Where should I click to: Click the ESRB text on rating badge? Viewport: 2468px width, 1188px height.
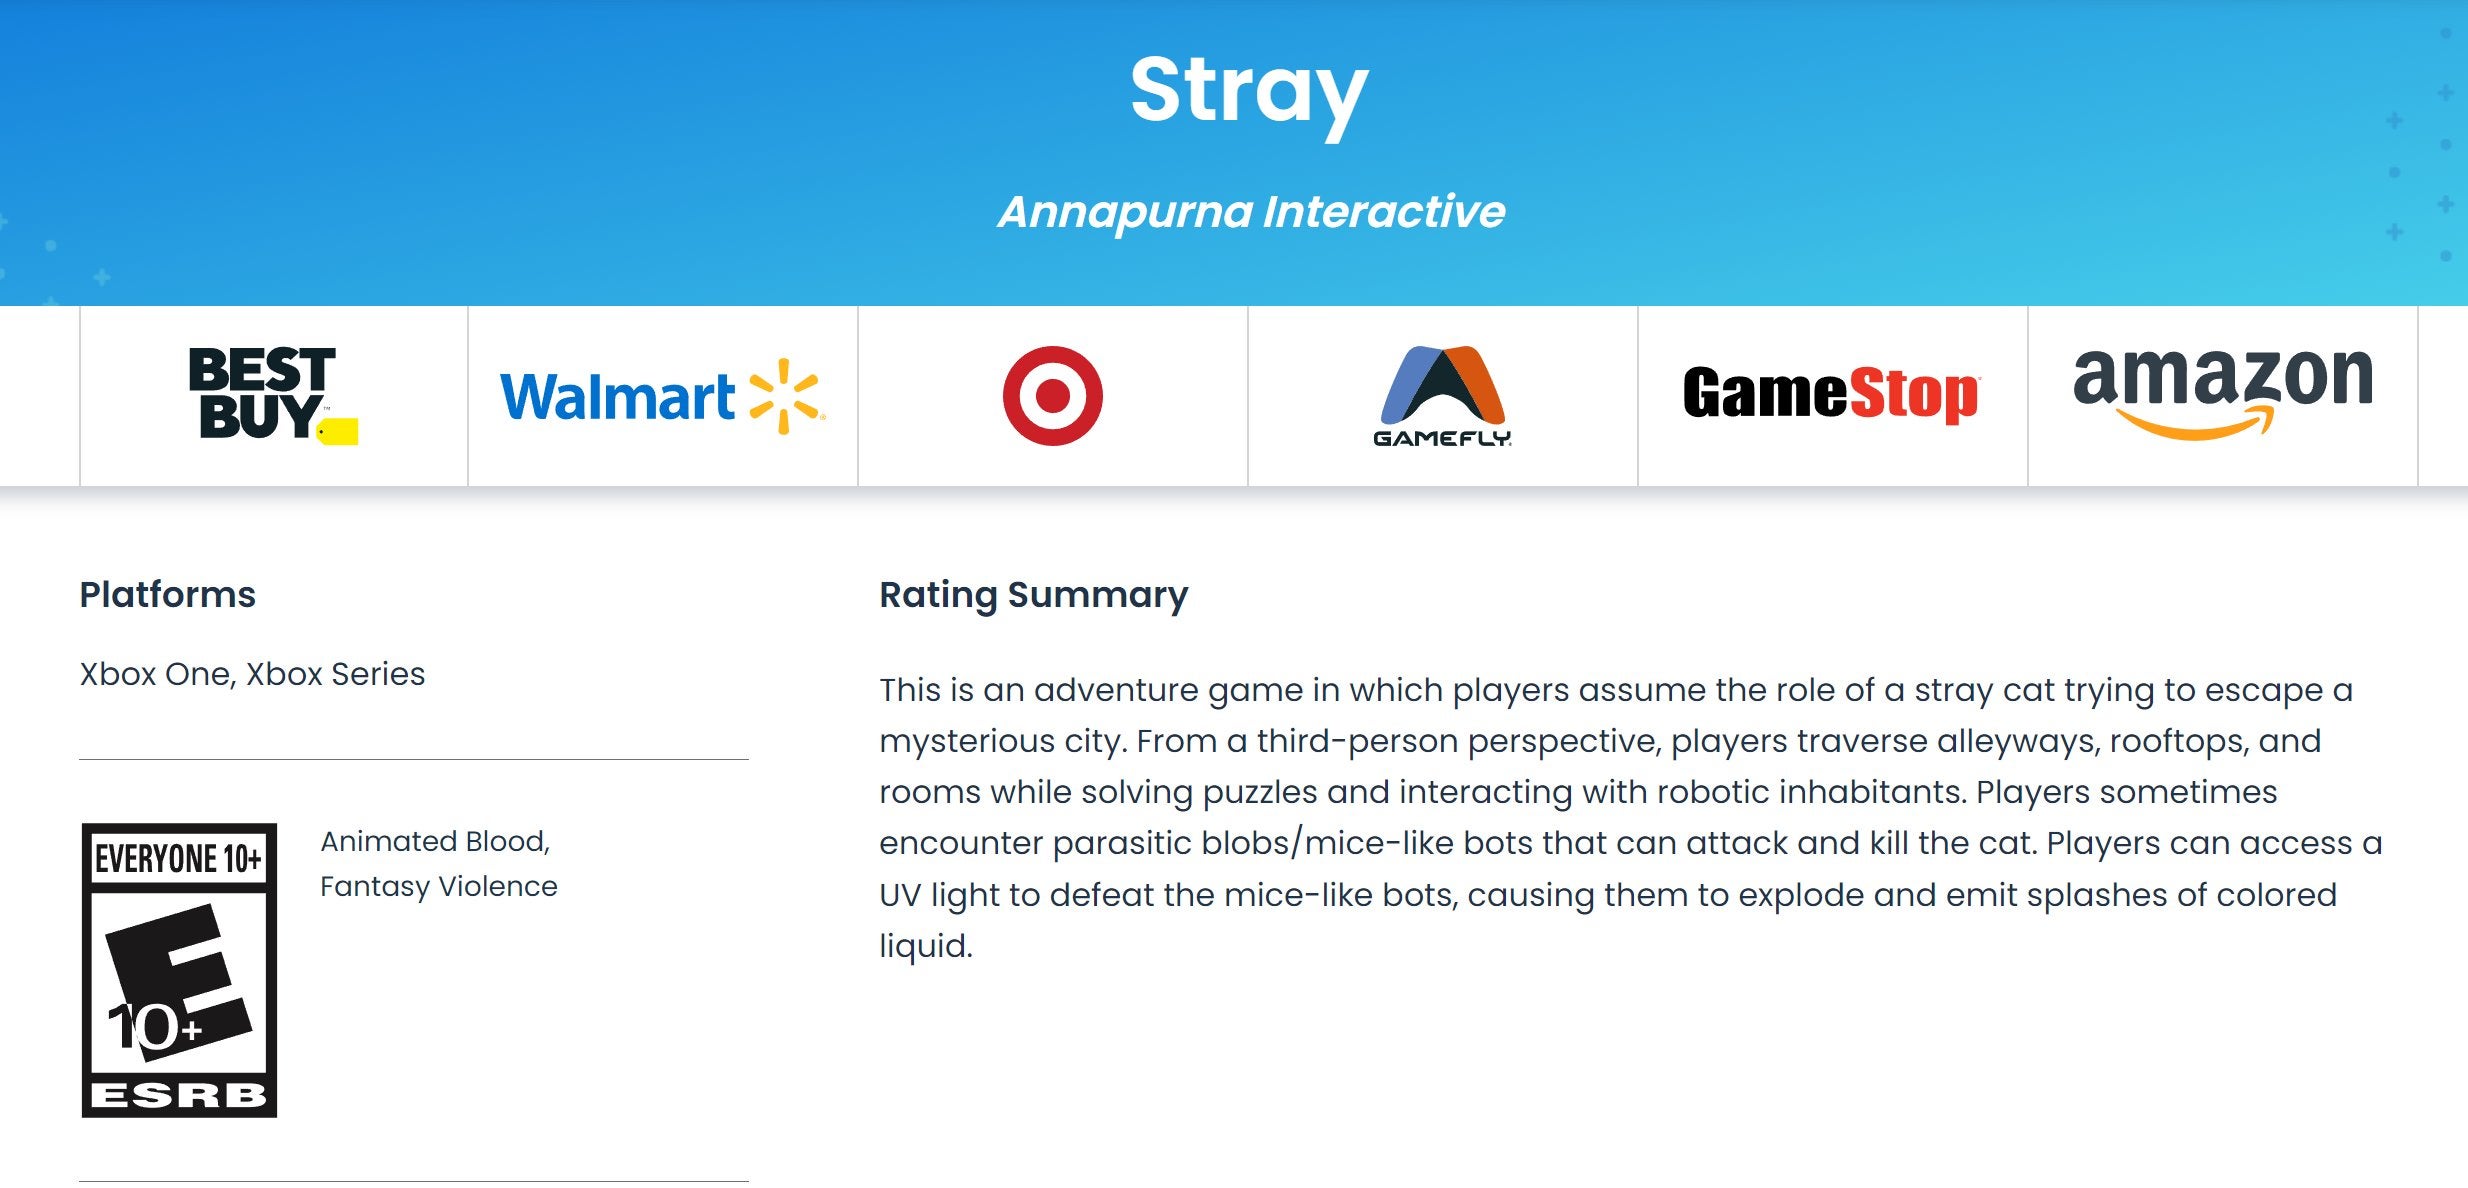click(179, 1096)
